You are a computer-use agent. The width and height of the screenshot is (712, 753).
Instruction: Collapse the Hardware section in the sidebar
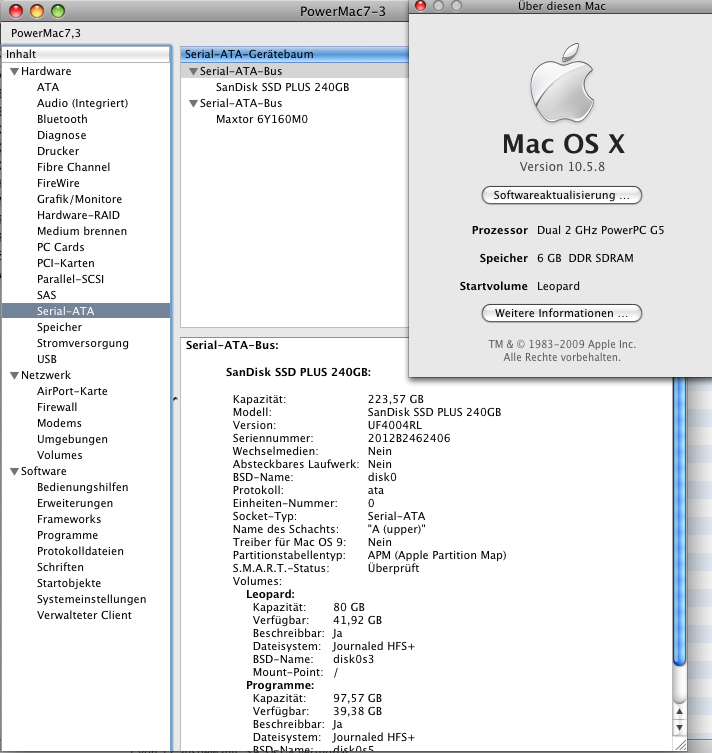pyautogui.click(x=14, y=72)
